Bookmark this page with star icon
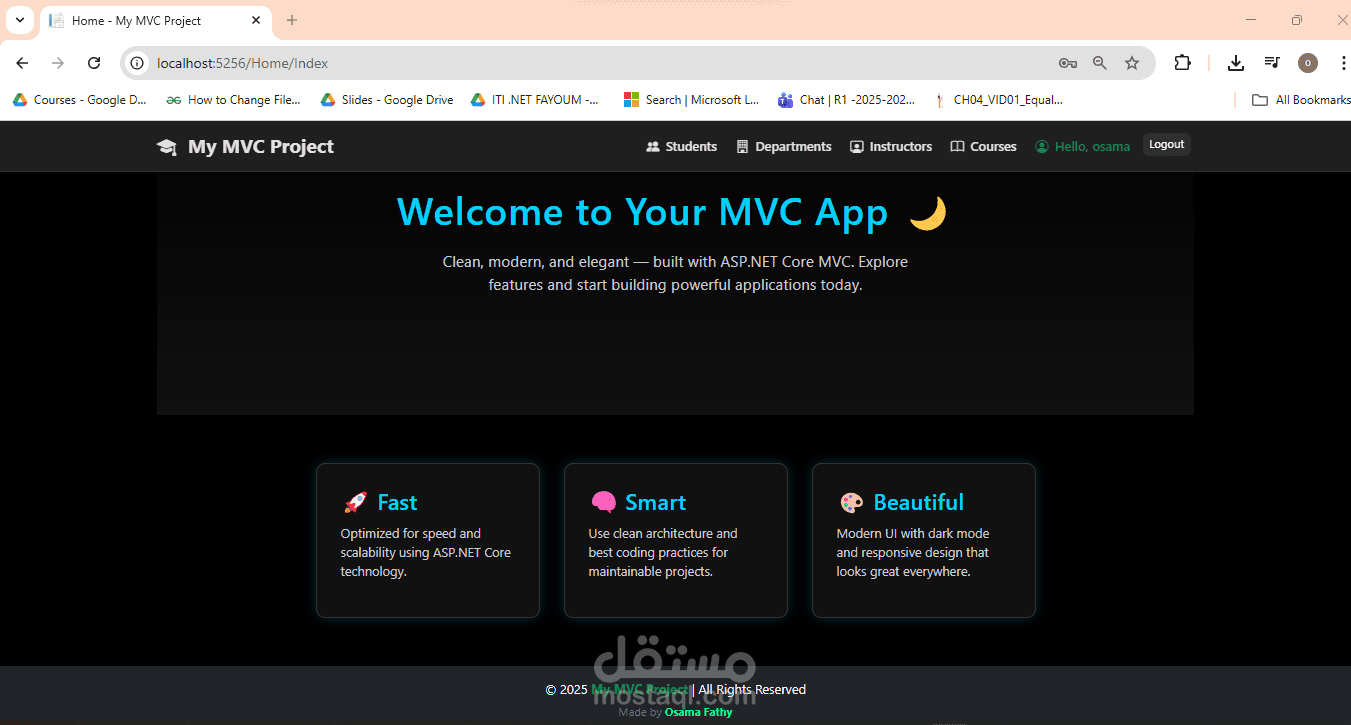The width and height of the screenshot is (1351, 725). pos(1132,63)
